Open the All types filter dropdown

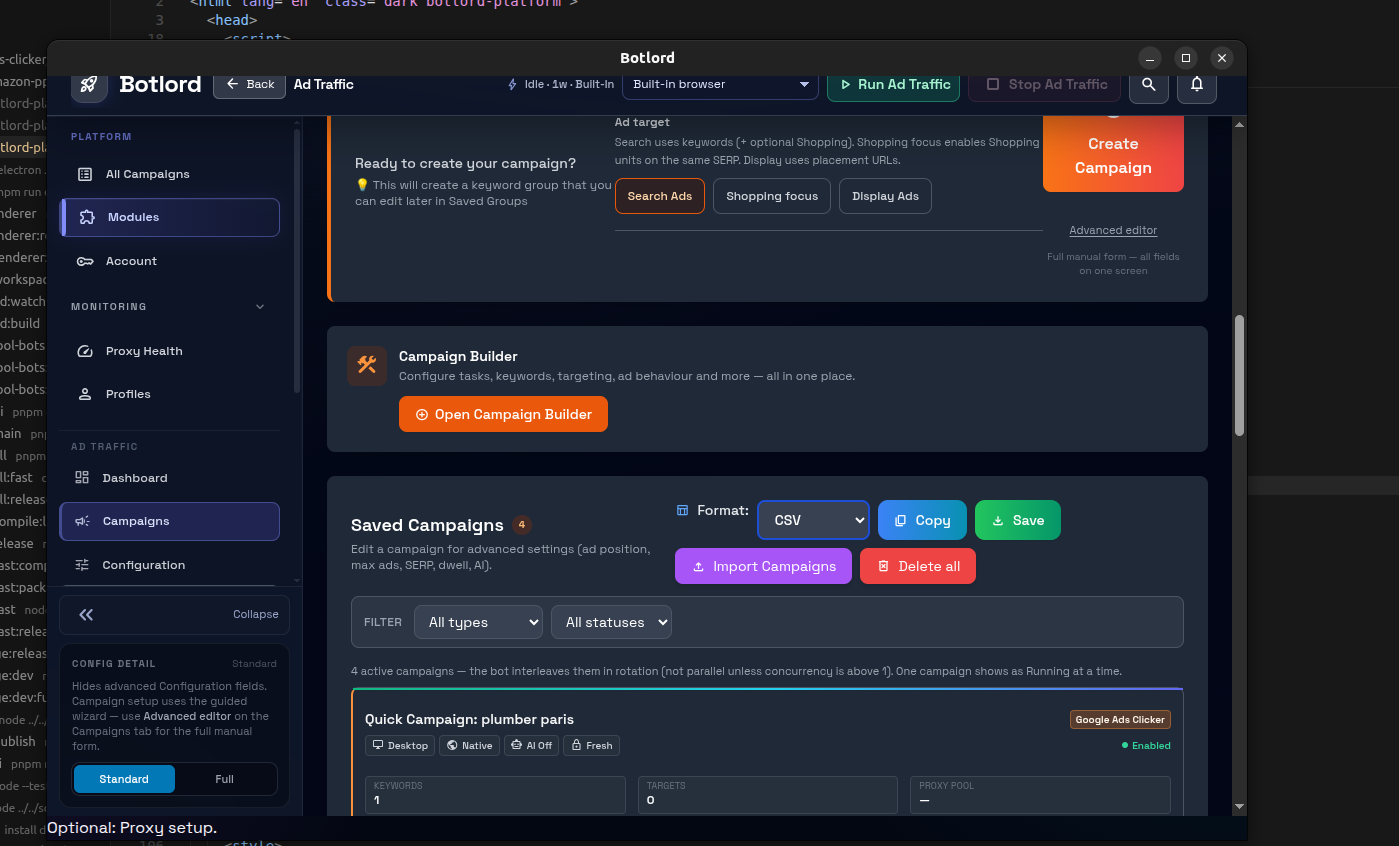coord(478,622)
